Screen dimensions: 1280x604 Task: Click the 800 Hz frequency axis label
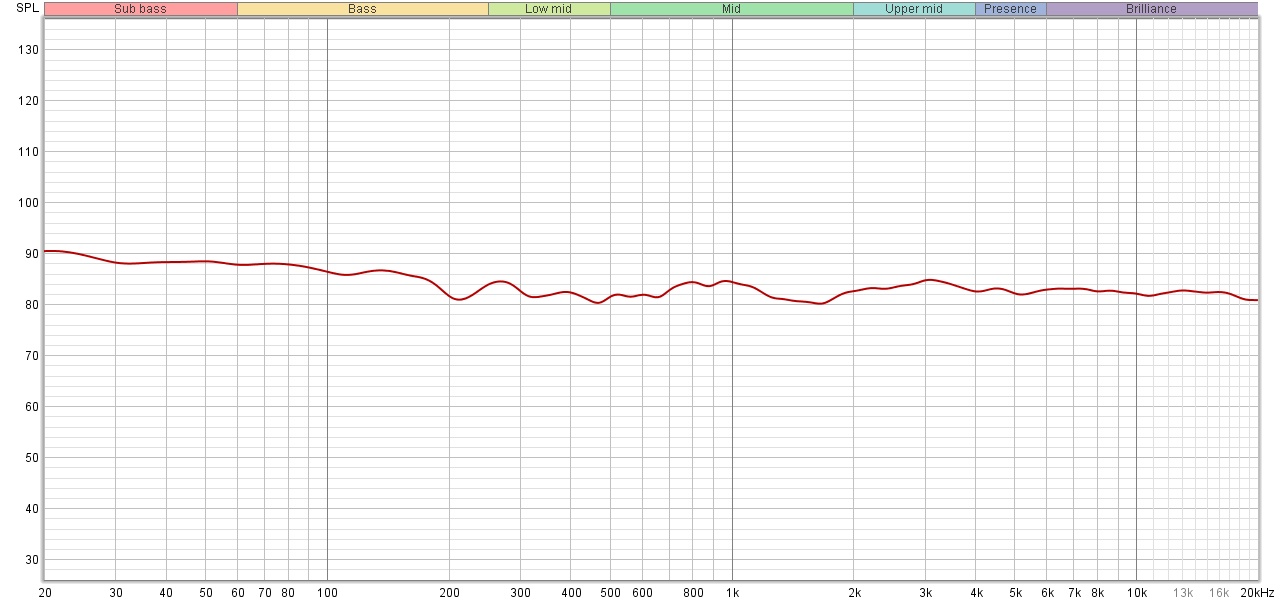coord(693,592)
